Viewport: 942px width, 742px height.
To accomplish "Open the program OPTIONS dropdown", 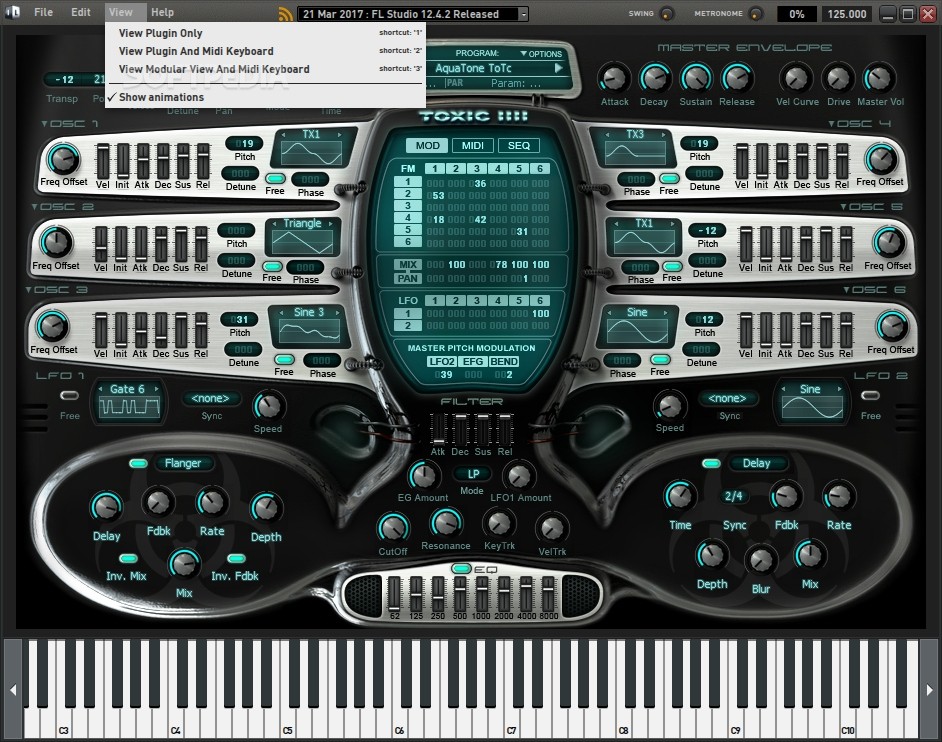I will 541,53.
